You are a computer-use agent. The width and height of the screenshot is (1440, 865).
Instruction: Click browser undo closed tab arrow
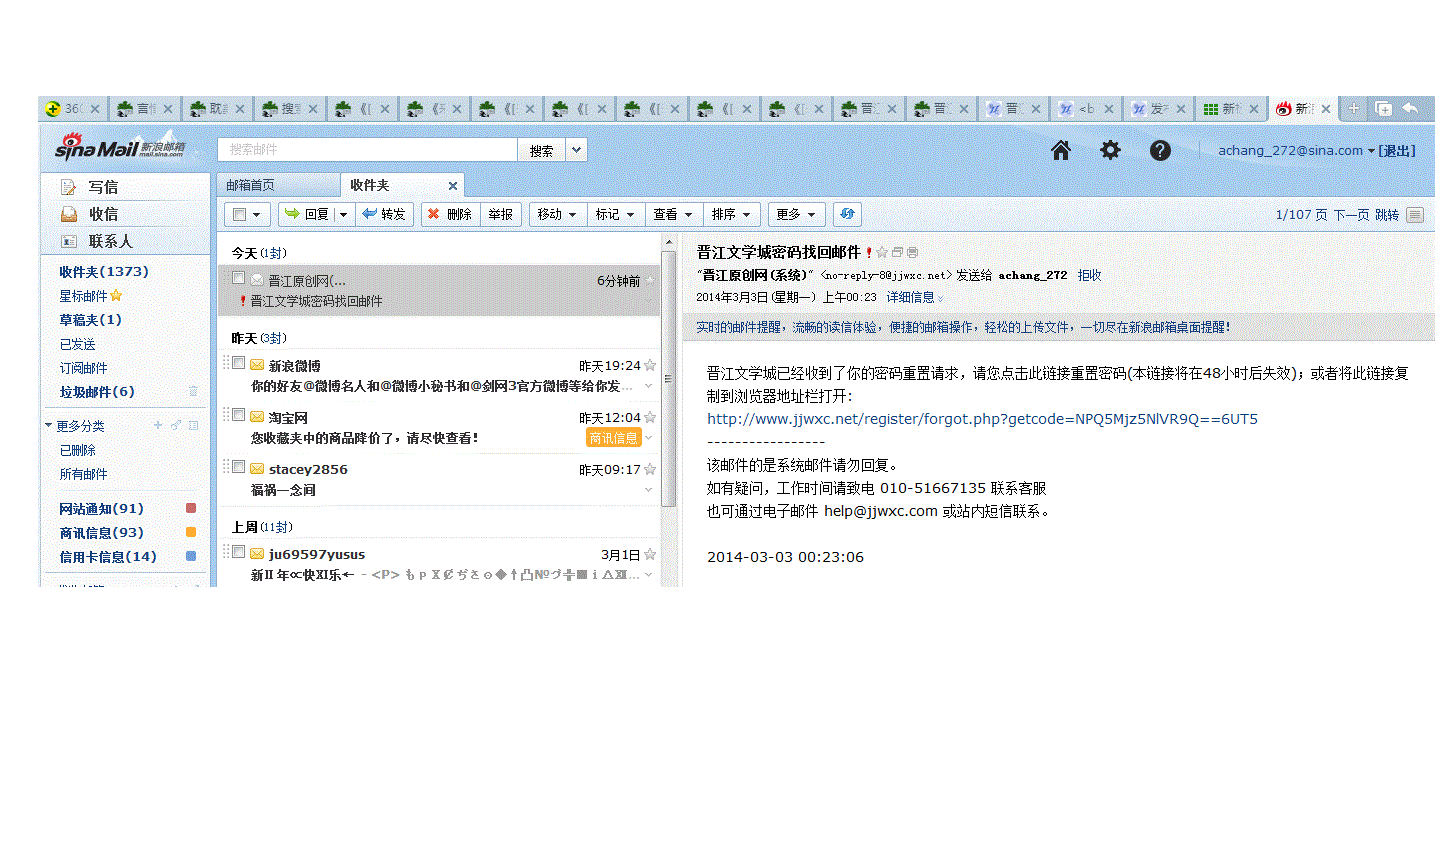pos(1411,108)
